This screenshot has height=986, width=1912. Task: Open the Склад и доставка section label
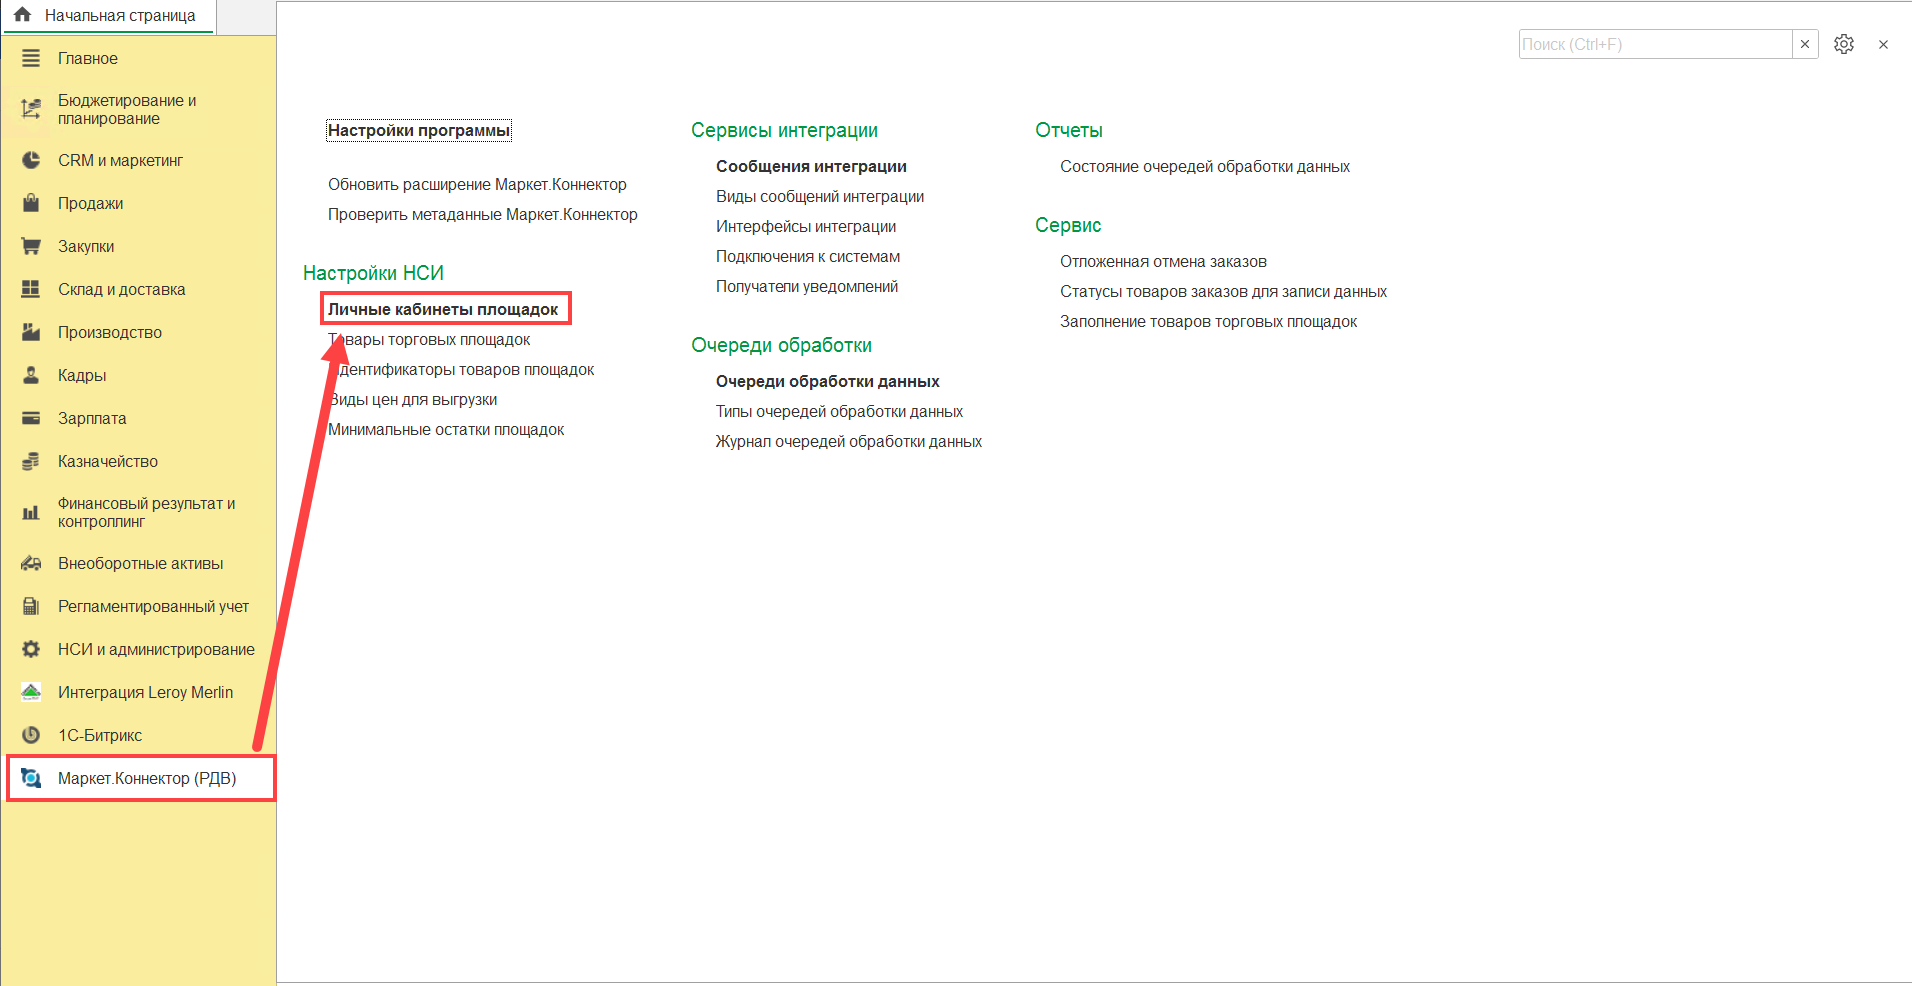(x=122, y=289)
